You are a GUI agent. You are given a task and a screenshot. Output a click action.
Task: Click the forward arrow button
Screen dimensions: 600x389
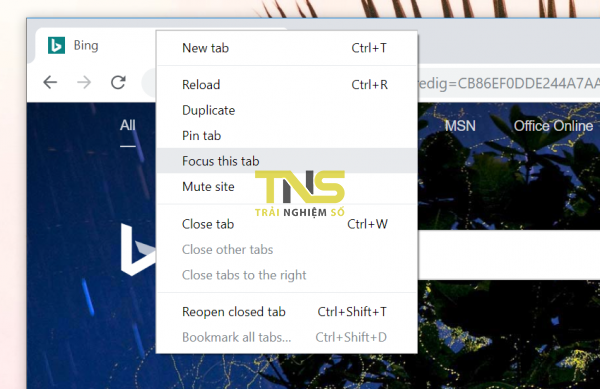[84, 82]
